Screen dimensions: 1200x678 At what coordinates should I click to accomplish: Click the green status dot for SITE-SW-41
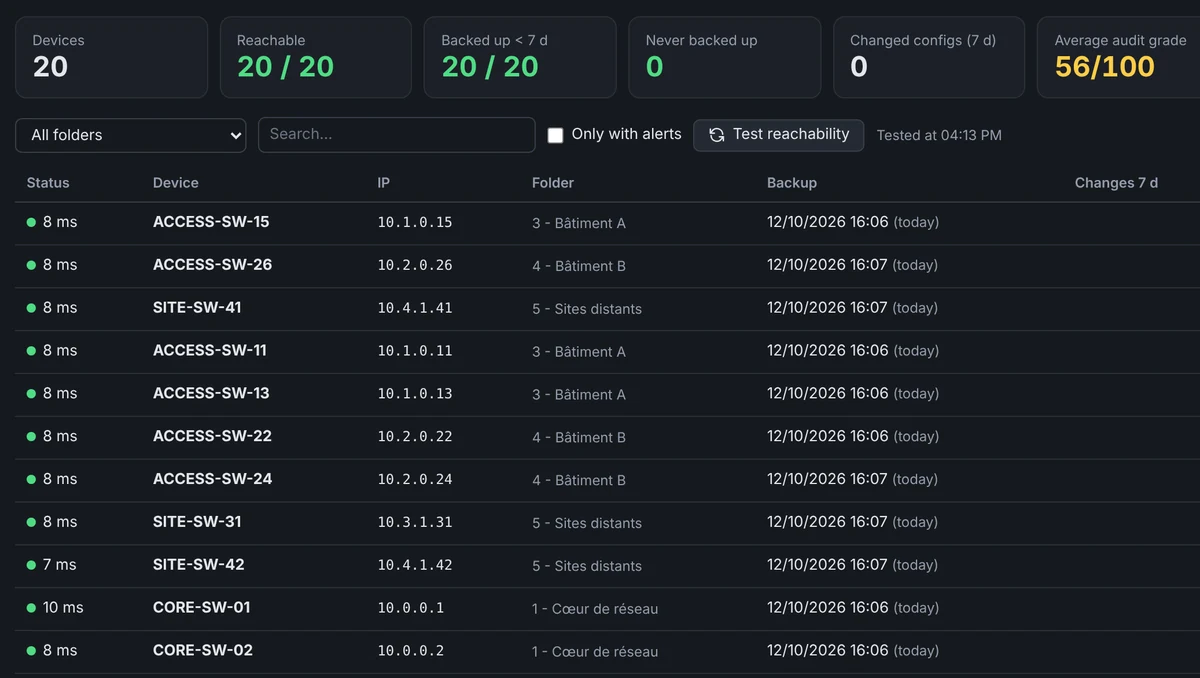(x=31, y=308)
